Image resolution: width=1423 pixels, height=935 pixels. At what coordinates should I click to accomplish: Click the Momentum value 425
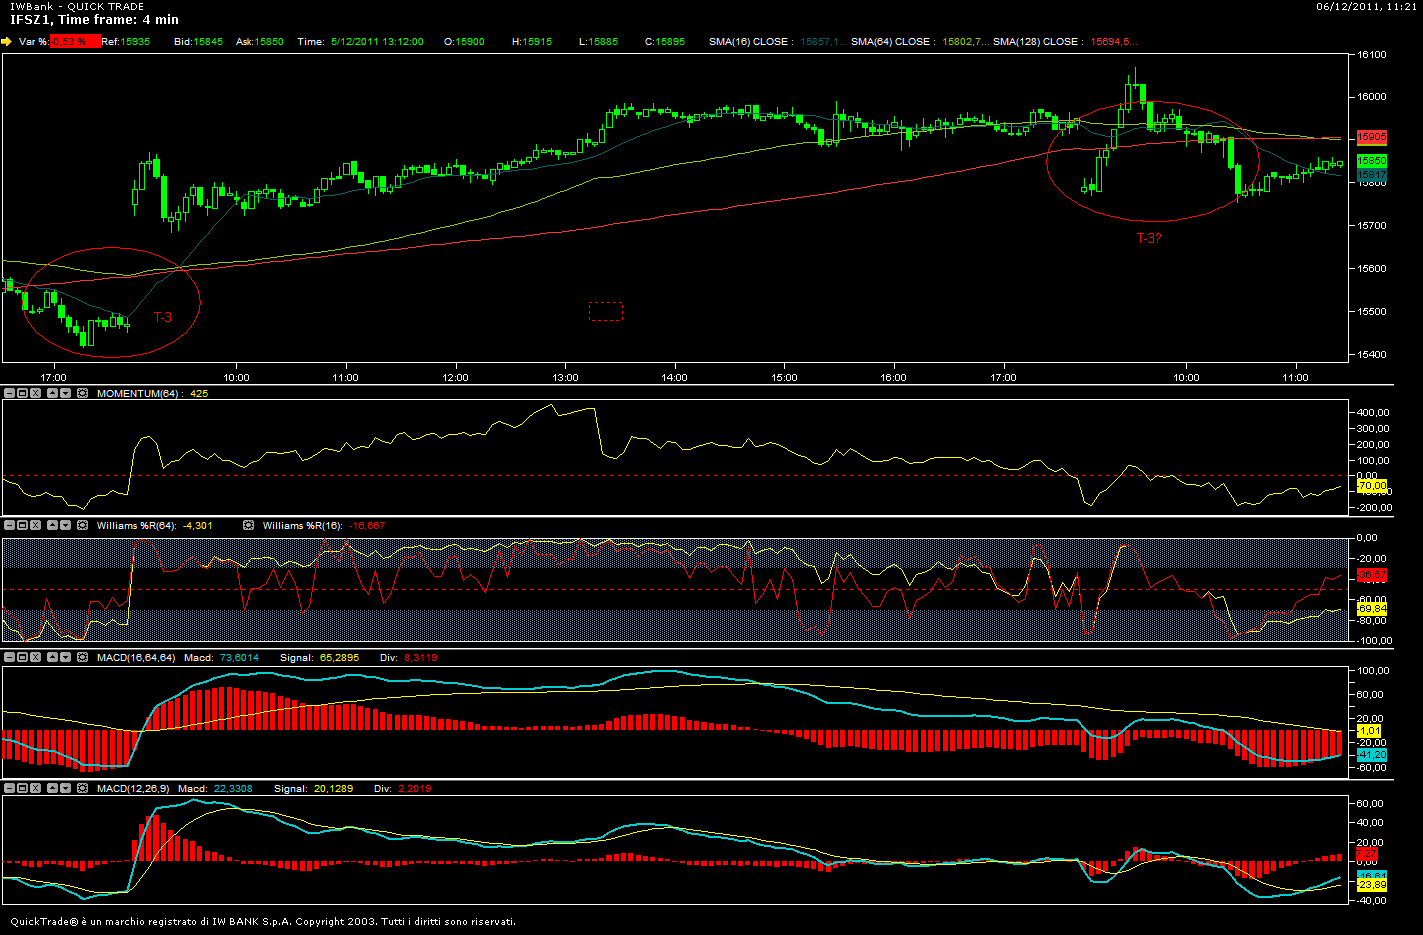[198, 394]
